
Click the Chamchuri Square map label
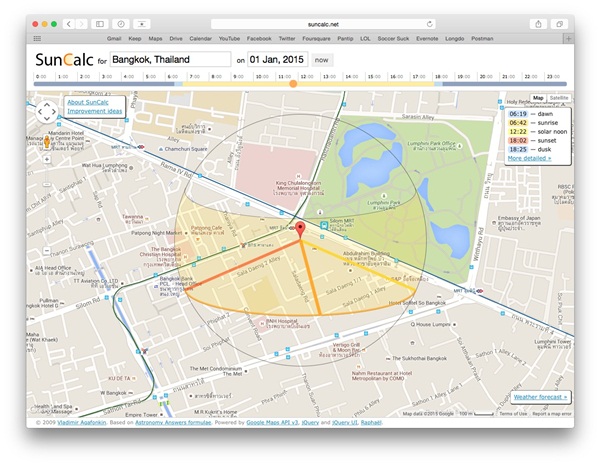[x=186, y=149]
